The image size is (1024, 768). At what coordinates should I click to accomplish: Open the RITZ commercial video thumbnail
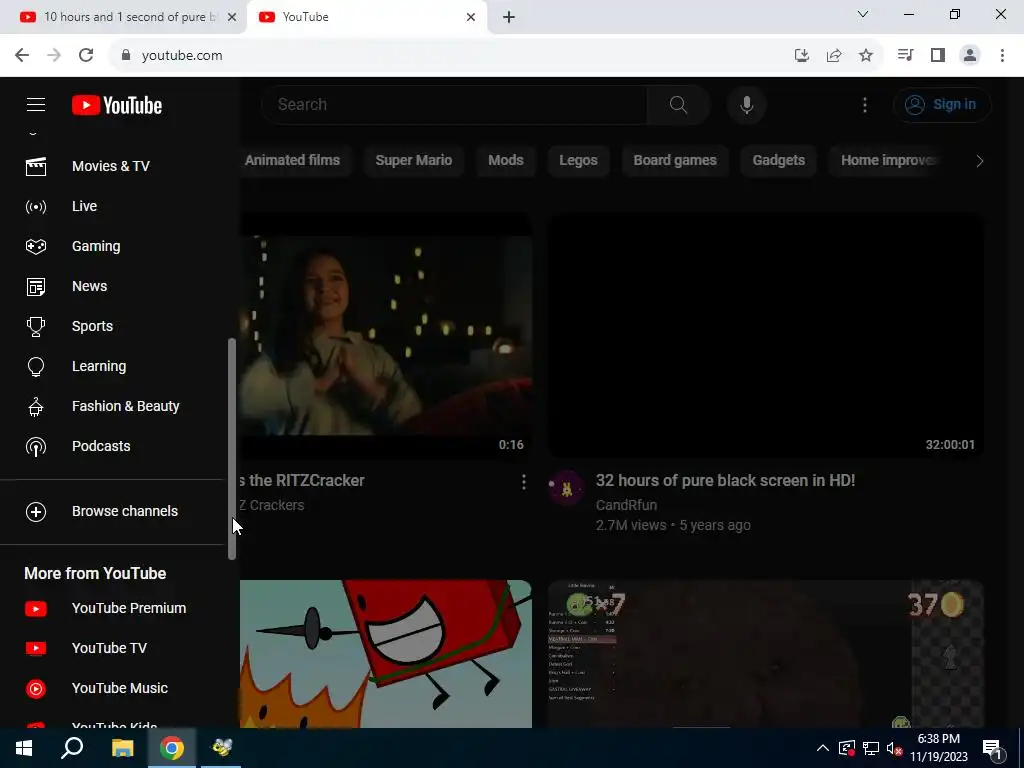pyautogui.click(x=386, y=336)
